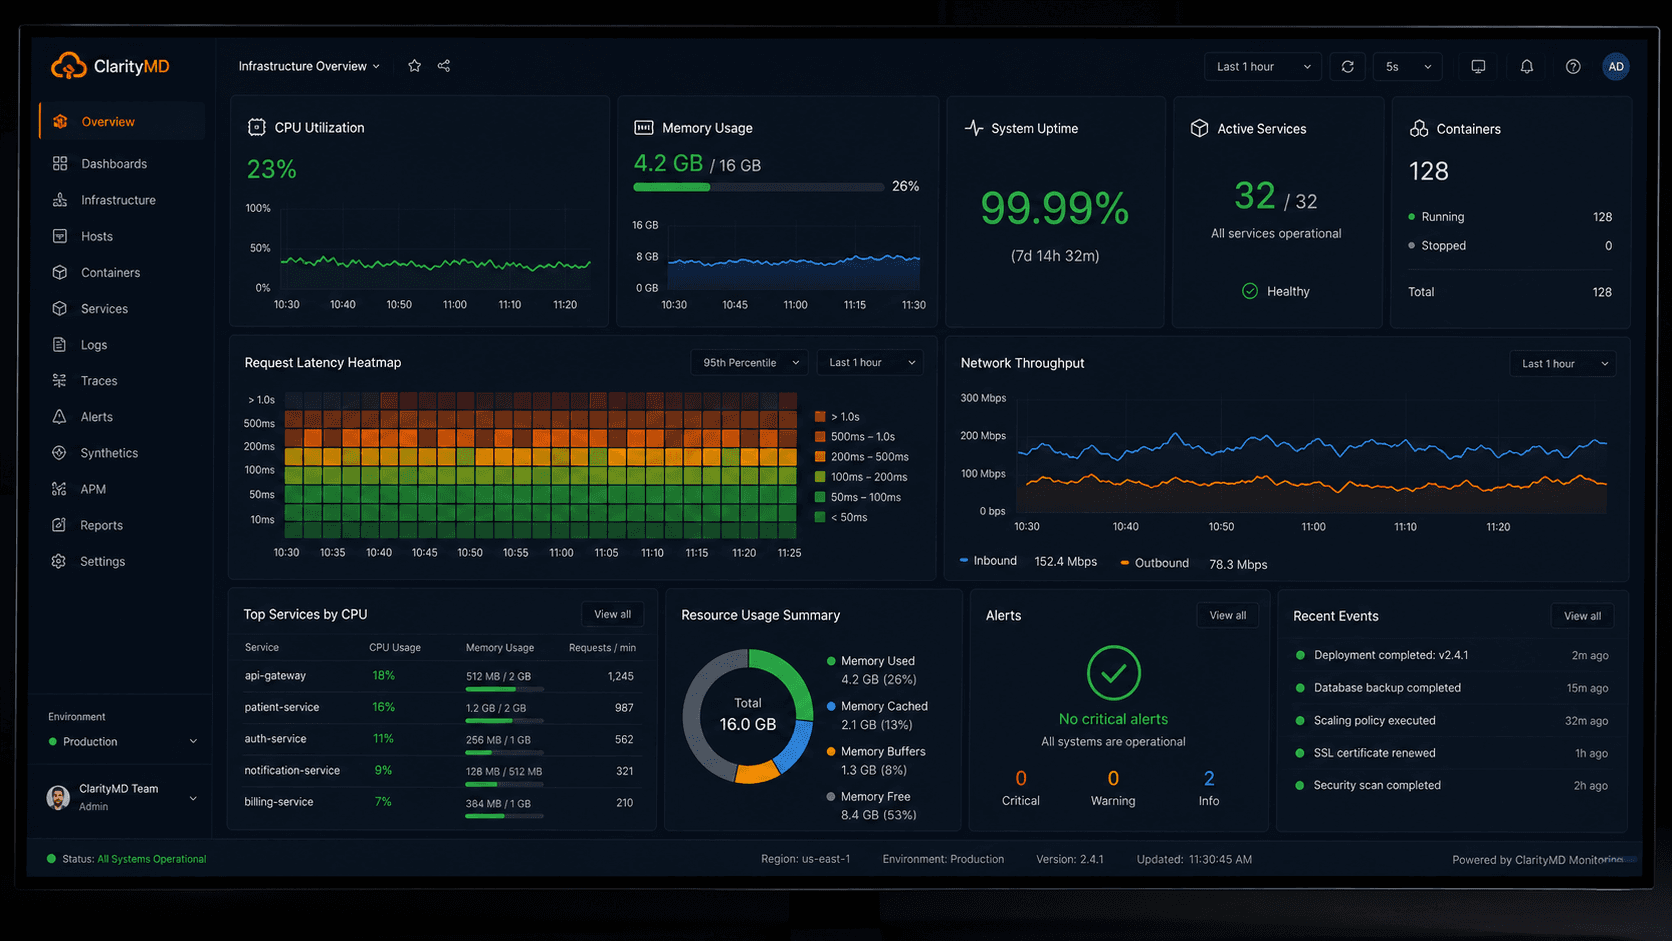The width and height of the screenshot is (1672, 941).
Task: Click the Running containers count row
Action: [1510, 217]
